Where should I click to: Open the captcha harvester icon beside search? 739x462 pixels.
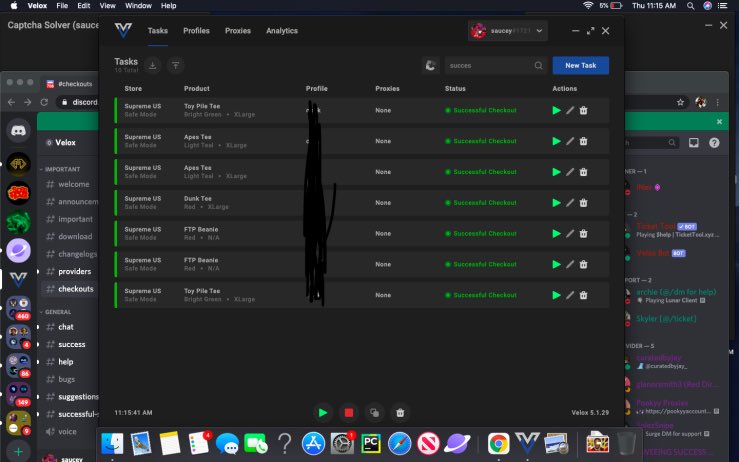pos(430,66)
